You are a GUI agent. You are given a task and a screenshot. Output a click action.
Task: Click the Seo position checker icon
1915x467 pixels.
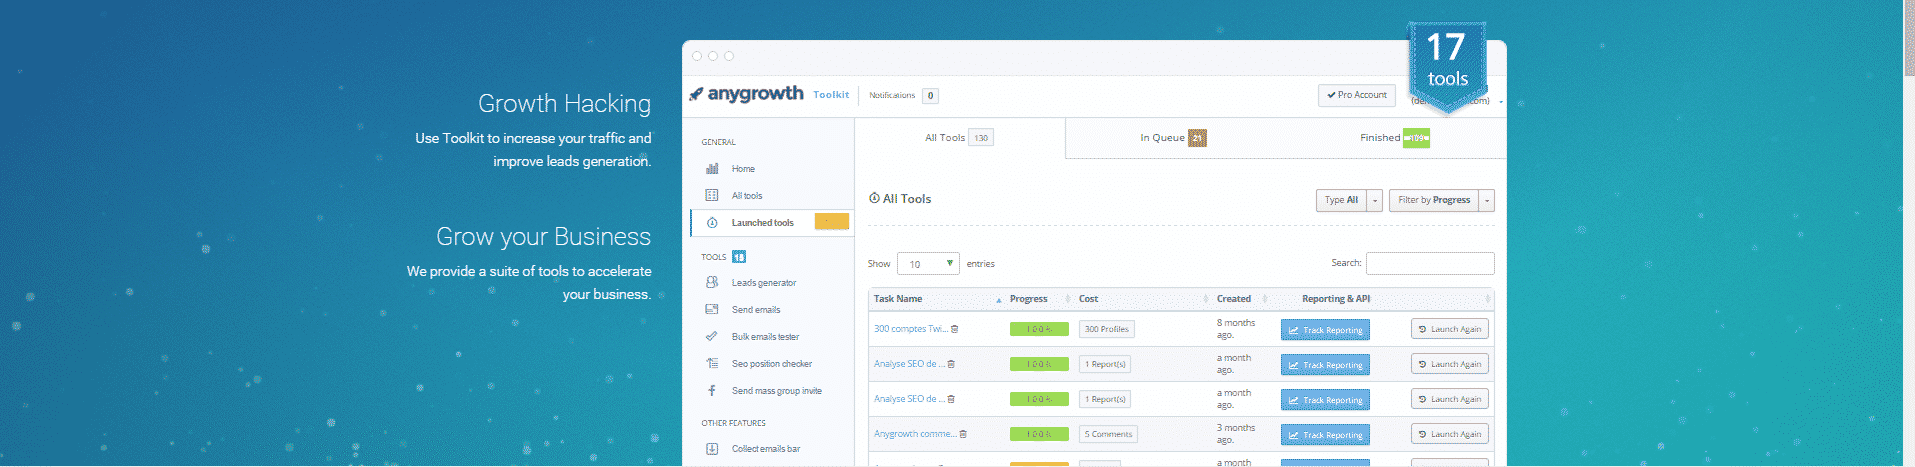[x=712, y=364]
